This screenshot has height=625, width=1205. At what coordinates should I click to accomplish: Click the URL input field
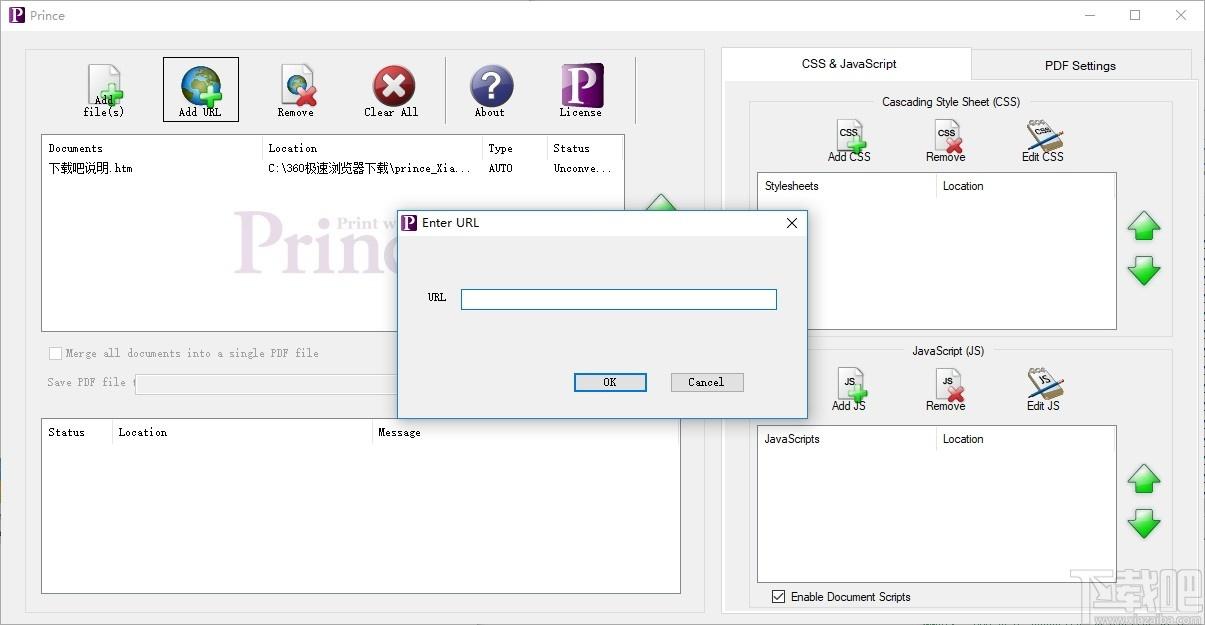[x=619, y=299]
